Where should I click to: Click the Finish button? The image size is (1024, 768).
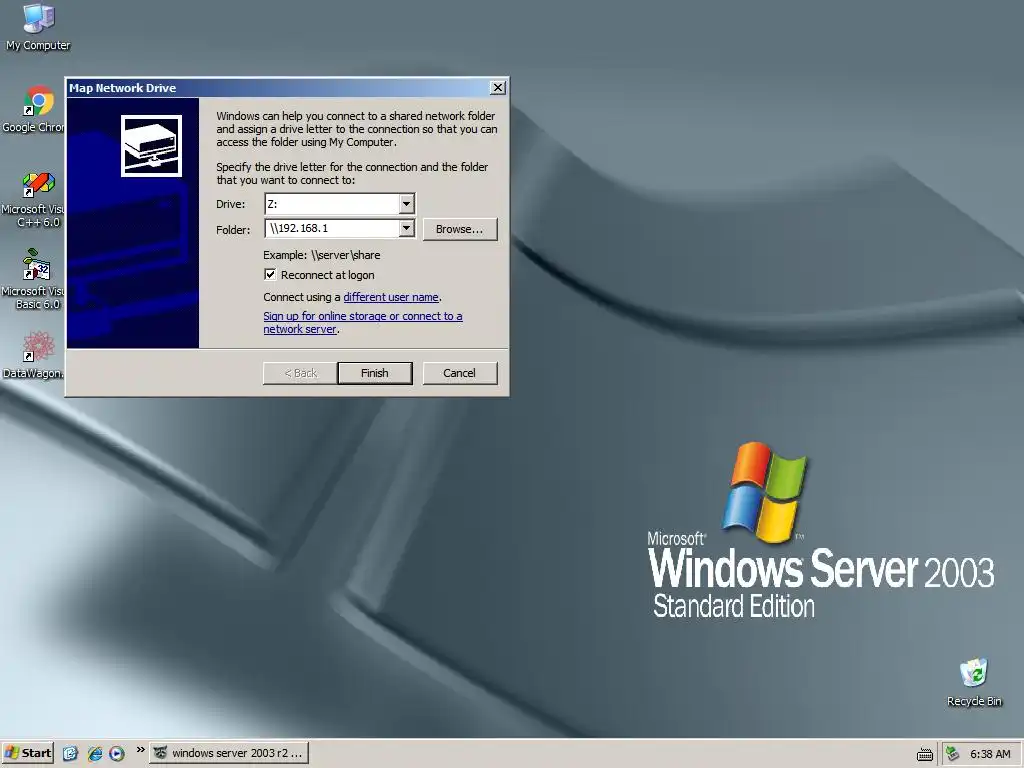[x=375, y=373]
